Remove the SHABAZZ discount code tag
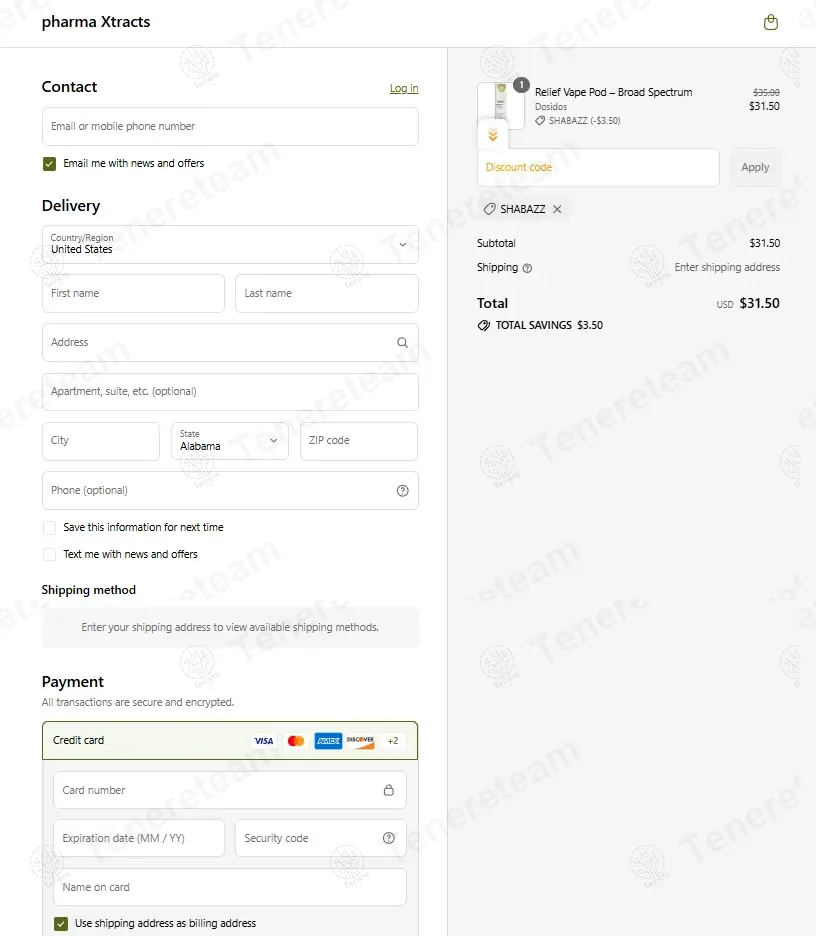 click(557, 209)
